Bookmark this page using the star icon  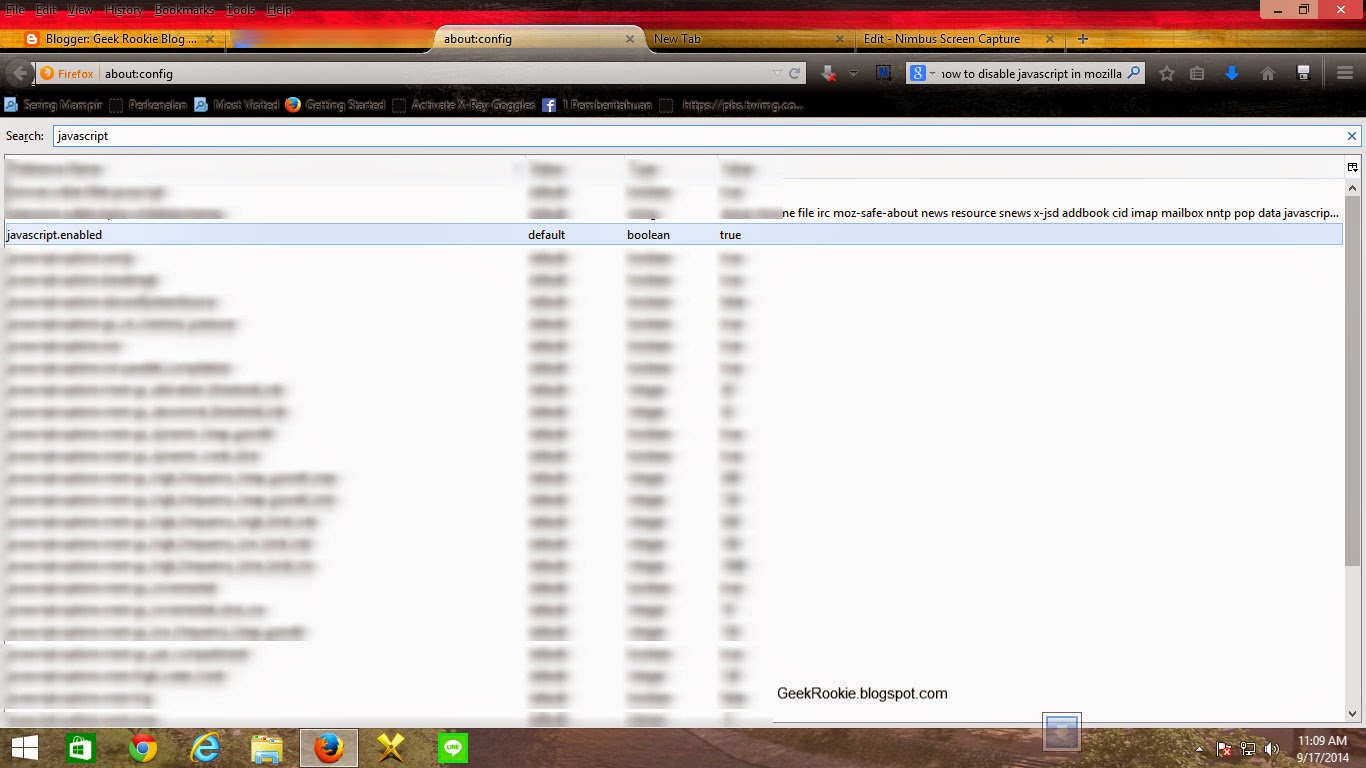click(1167, 73)
